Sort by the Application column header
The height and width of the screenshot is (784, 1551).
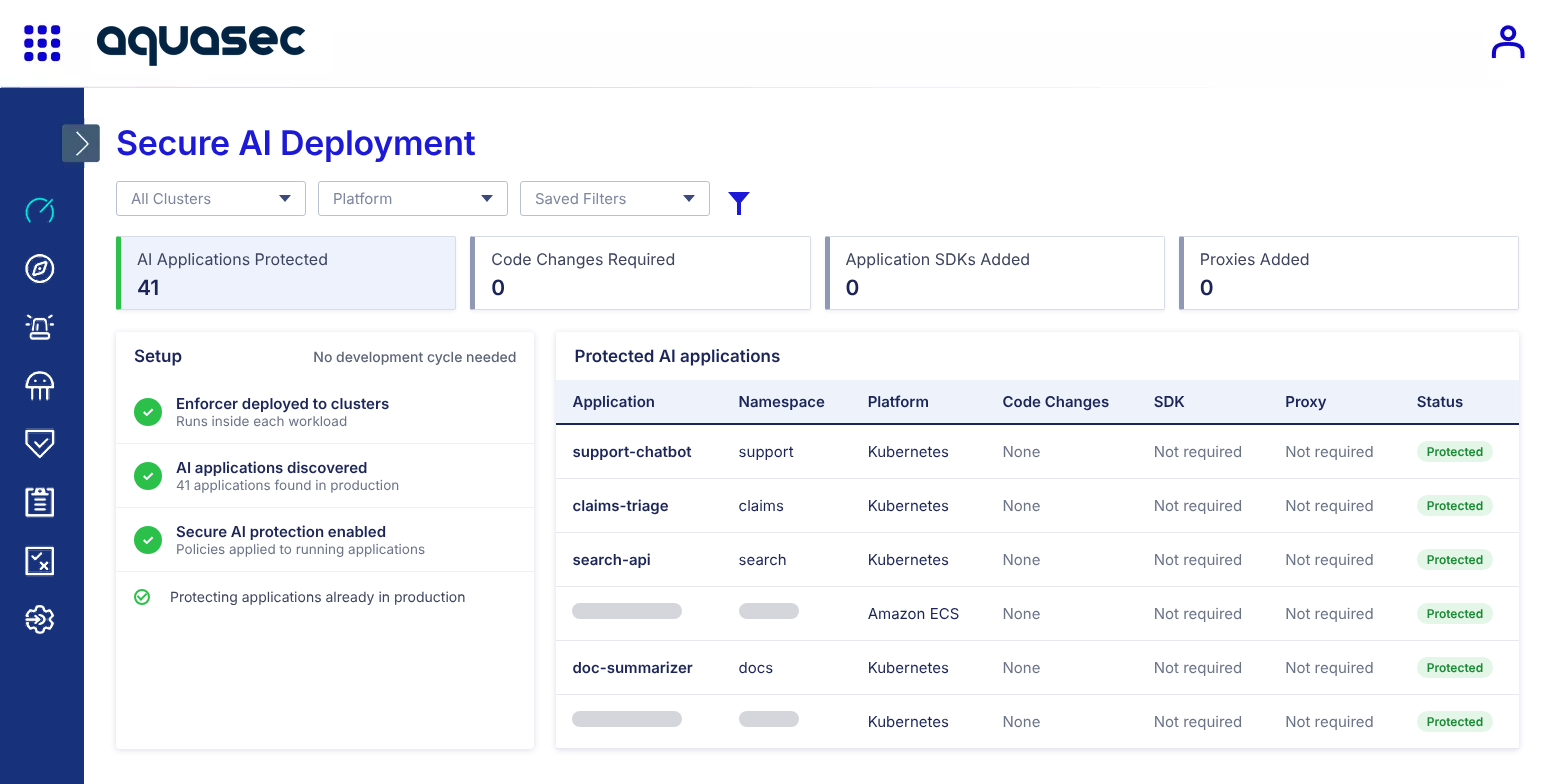click(613, 402)
